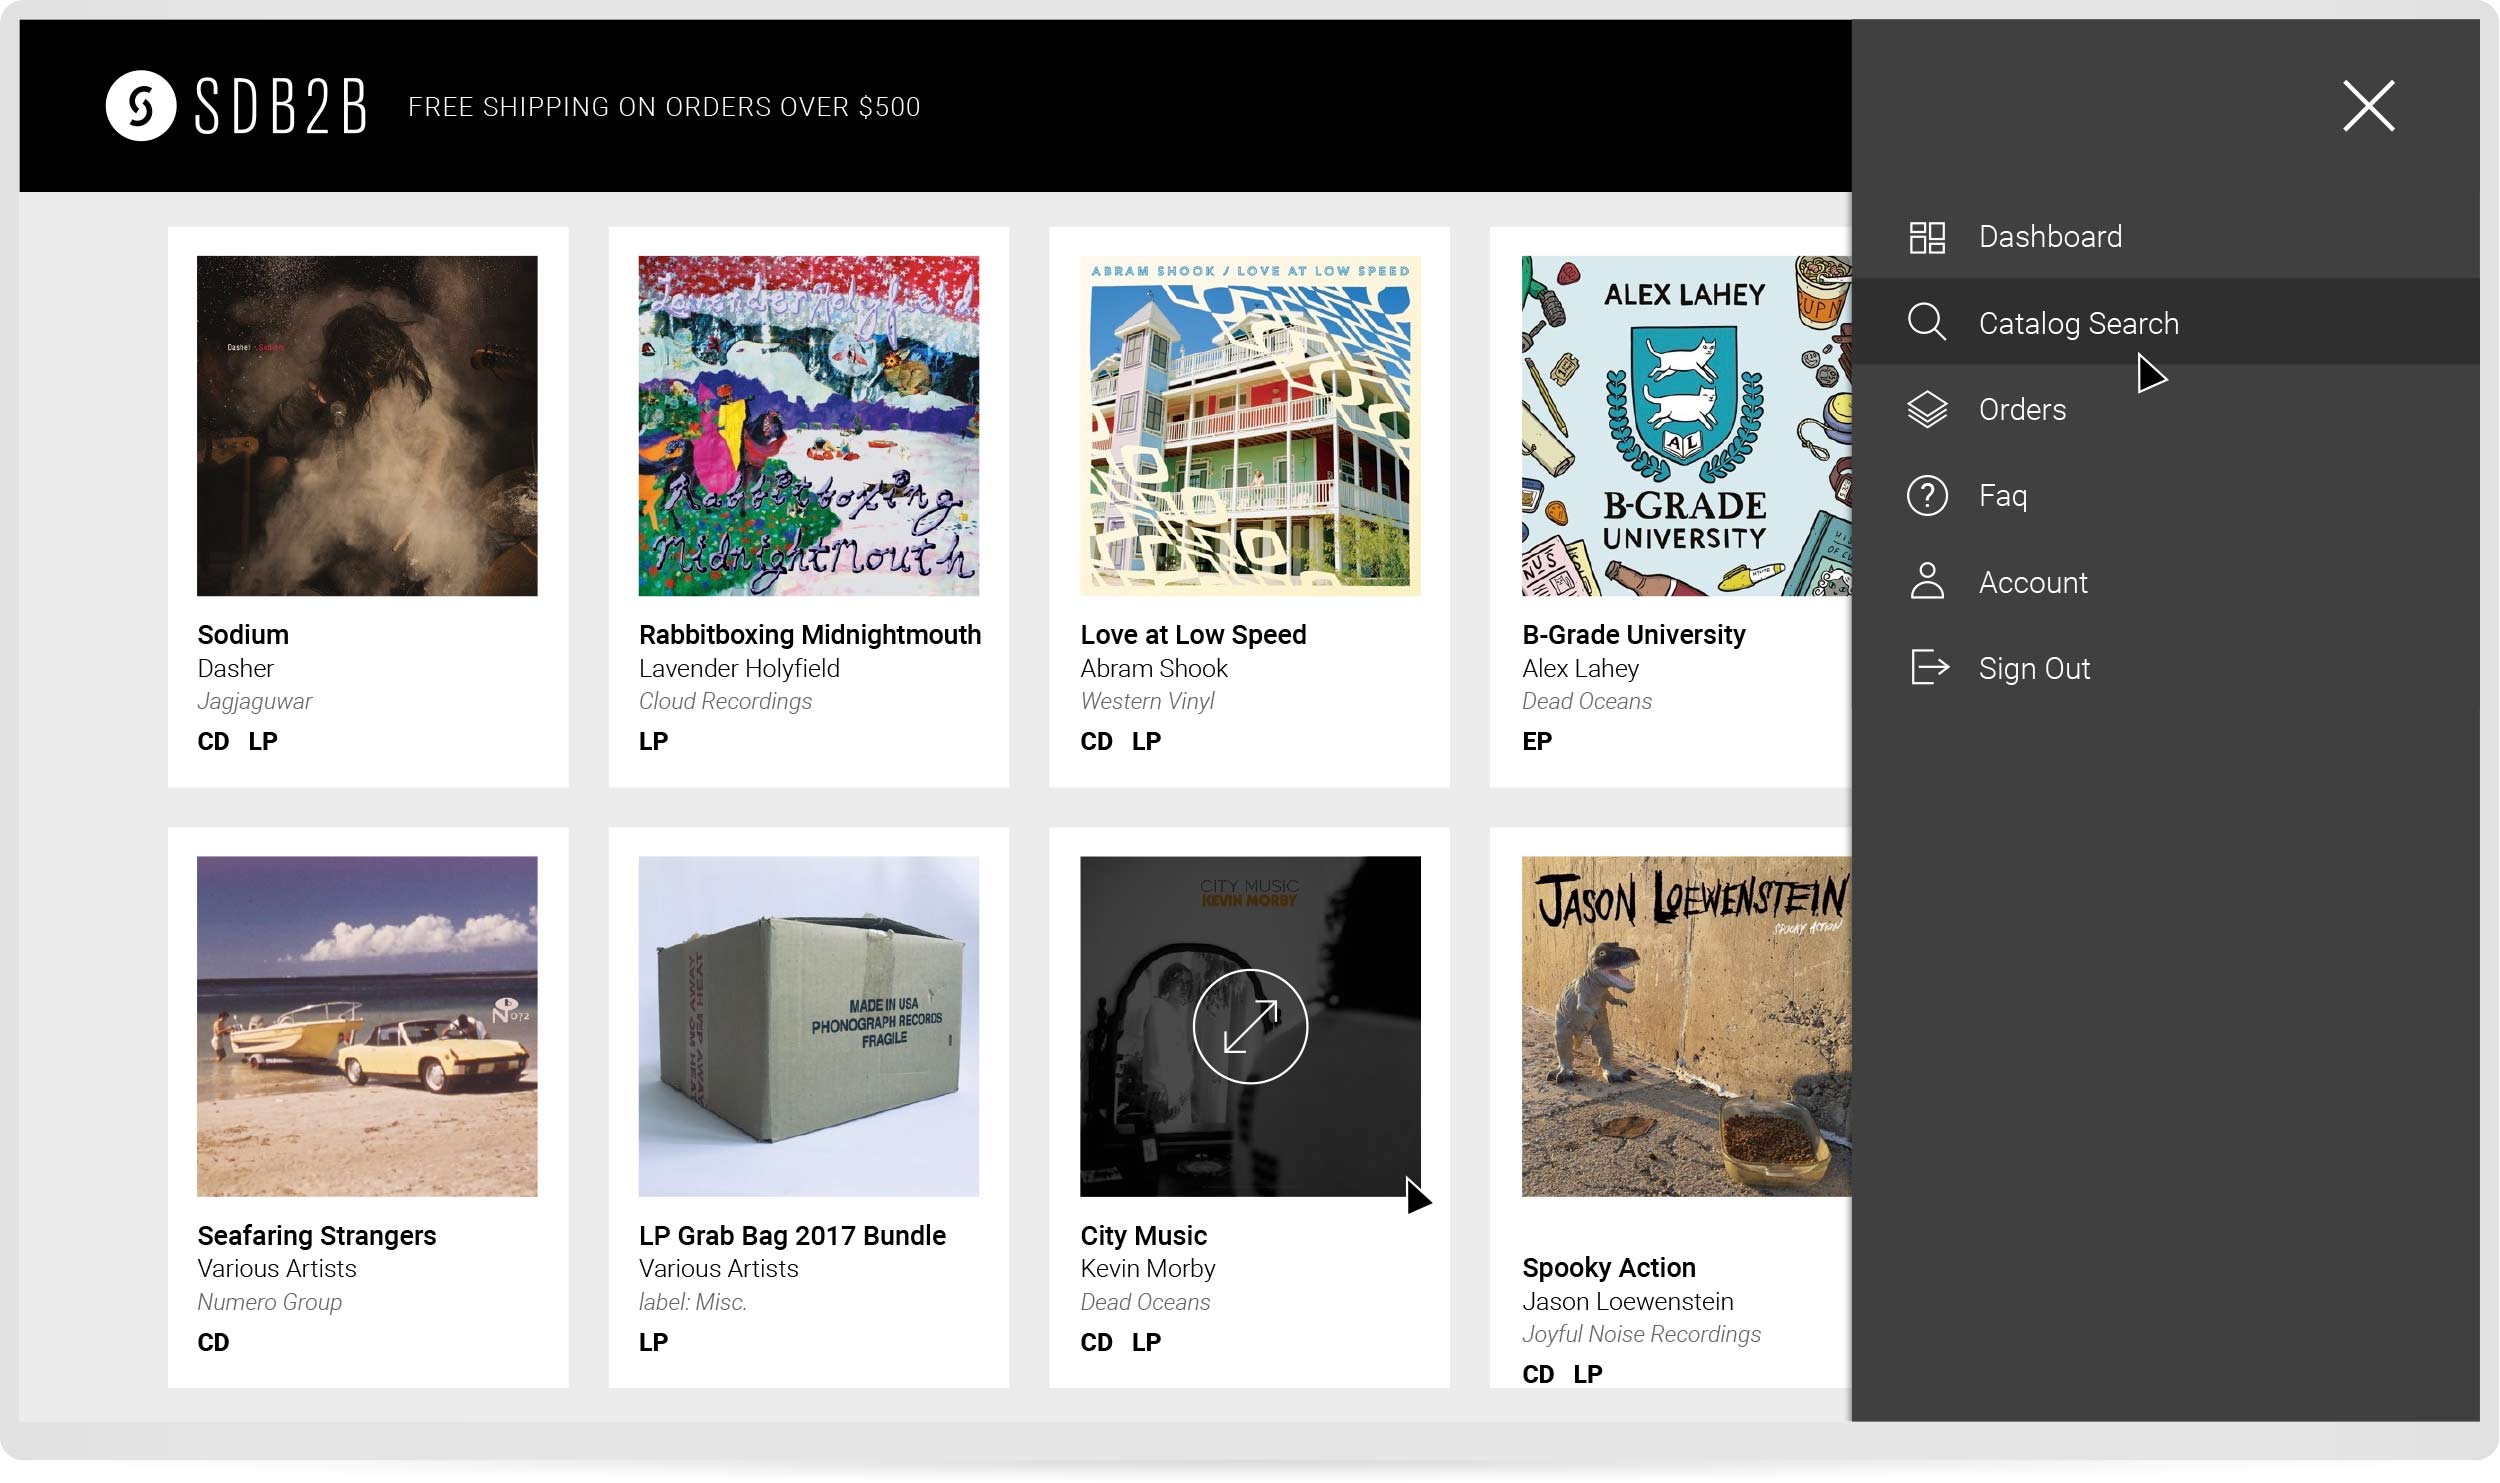Select CD format for Love at Low Speed

pyautogui.click(x=1096, y=742)
